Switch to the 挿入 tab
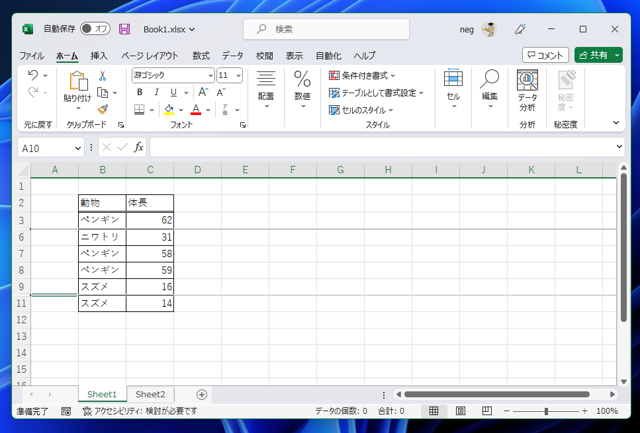Viewport: 640px width, 433px height. [99, 56]
